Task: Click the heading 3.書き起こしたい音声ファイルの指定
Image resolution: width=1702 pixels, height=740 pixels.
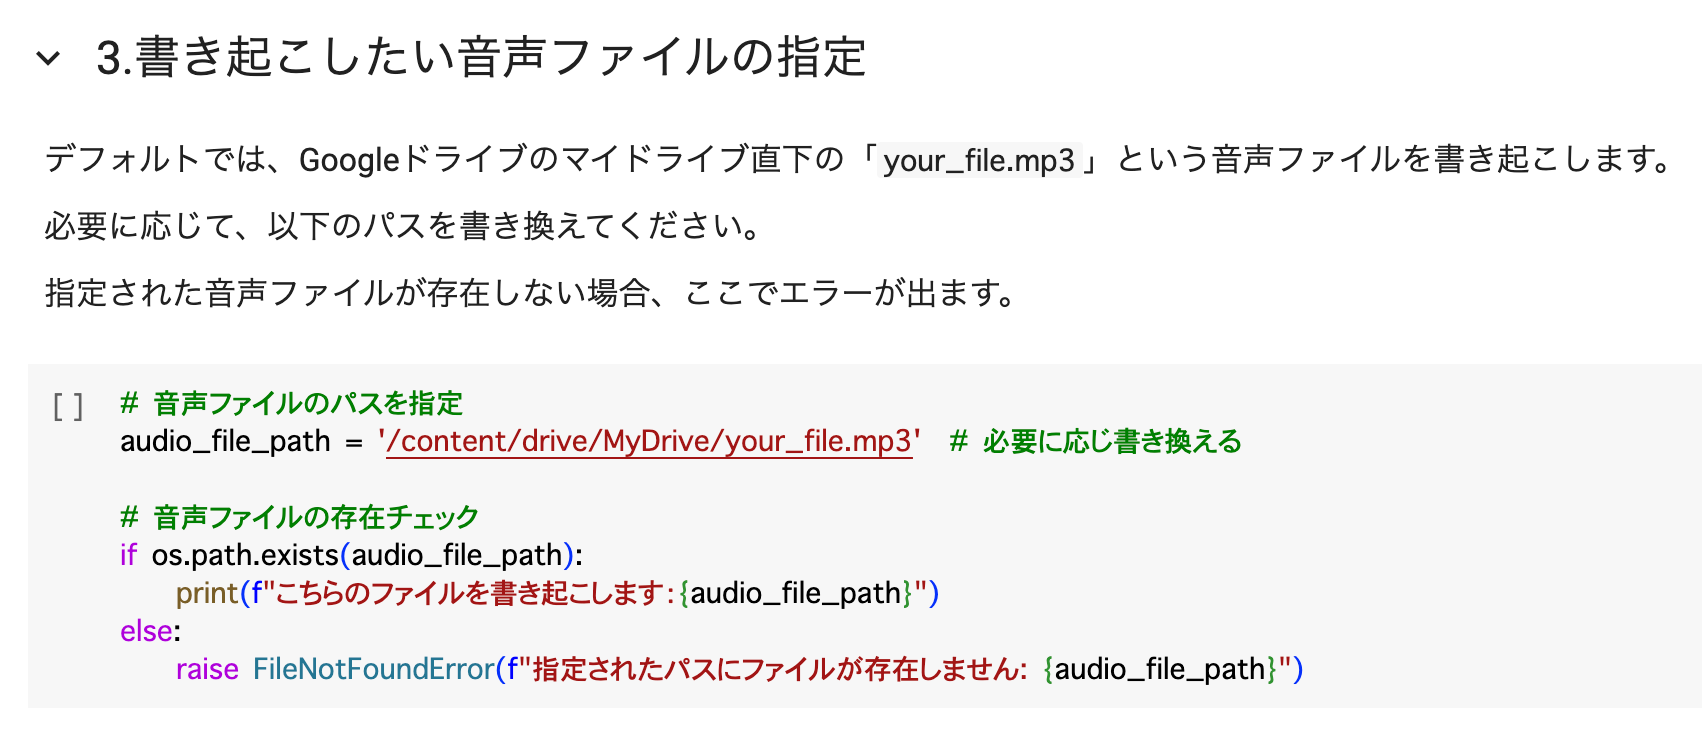Action: (x=480, y=57)
